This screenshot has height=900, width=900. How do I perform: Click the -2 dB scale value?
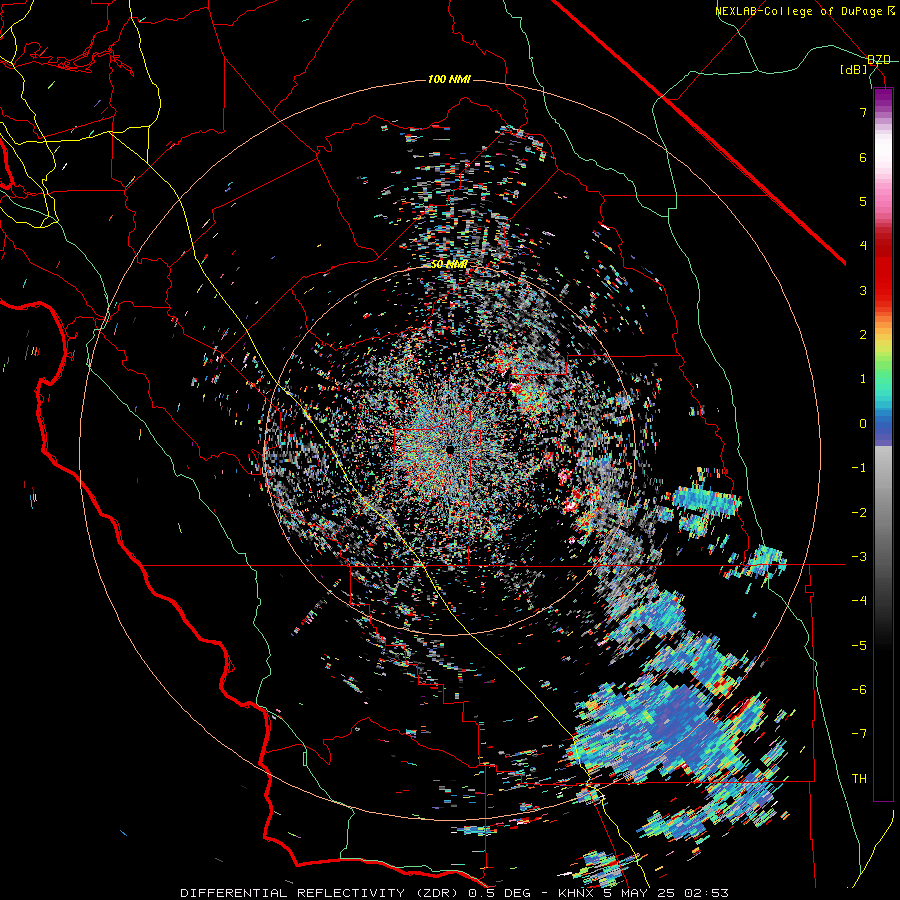(x=859, y=513)
